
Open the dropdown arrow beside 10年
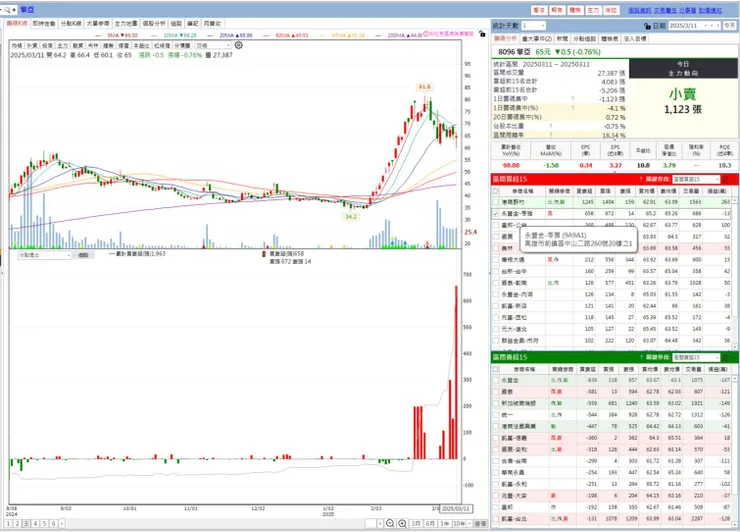click(470, 524)
